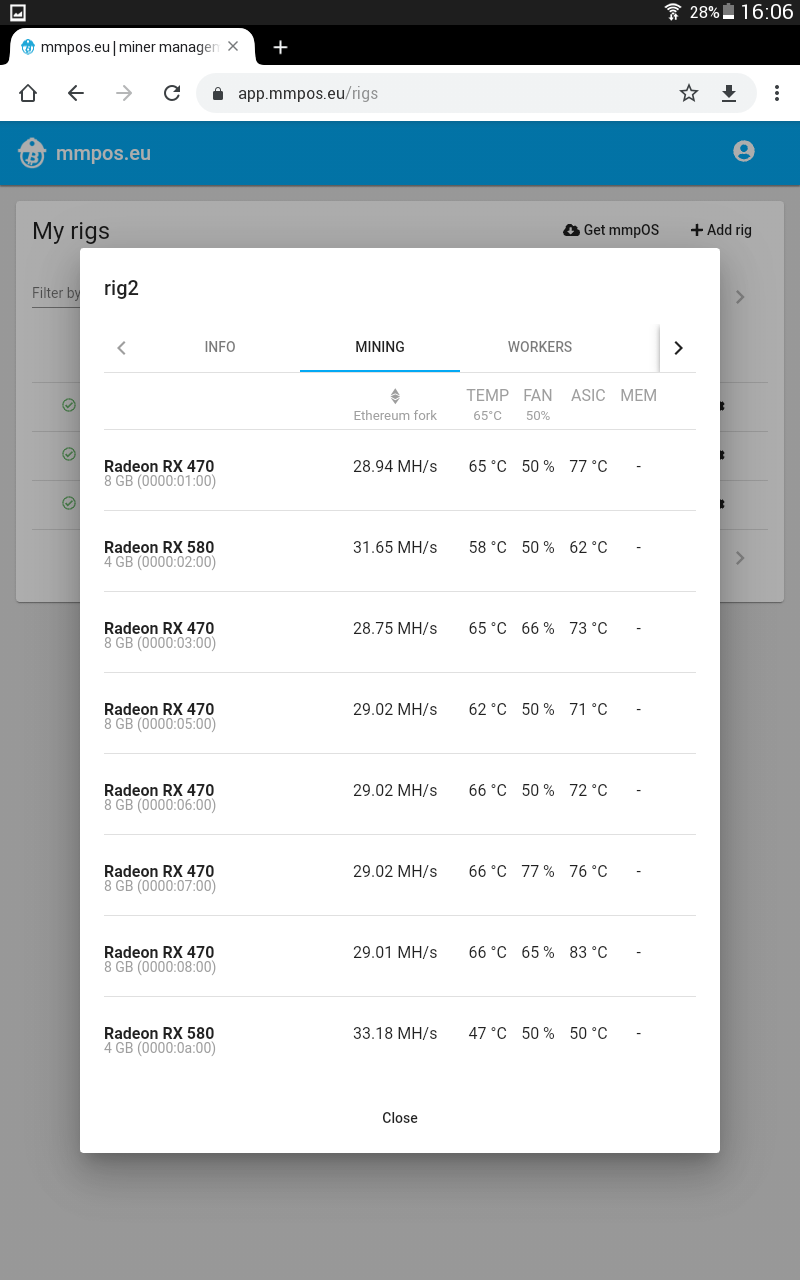Click the 77 % fan speed value
Screen dimensions: 800x1280
[538, 871]
